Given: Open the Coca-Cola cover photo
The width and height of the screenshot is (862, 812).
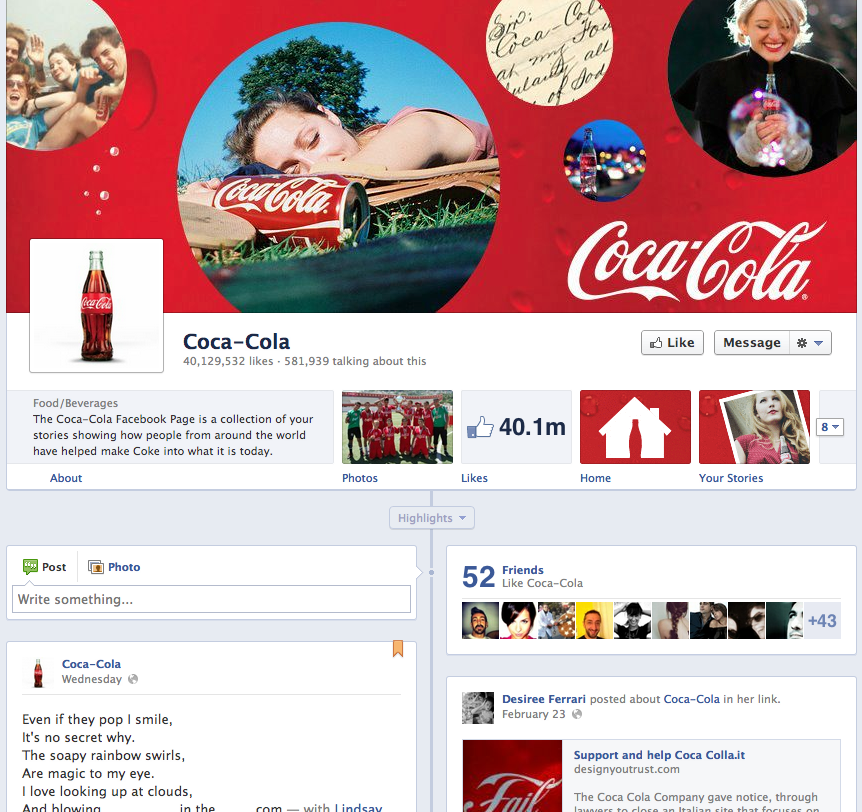Looking at the screenshot, I should pos(431,156).
